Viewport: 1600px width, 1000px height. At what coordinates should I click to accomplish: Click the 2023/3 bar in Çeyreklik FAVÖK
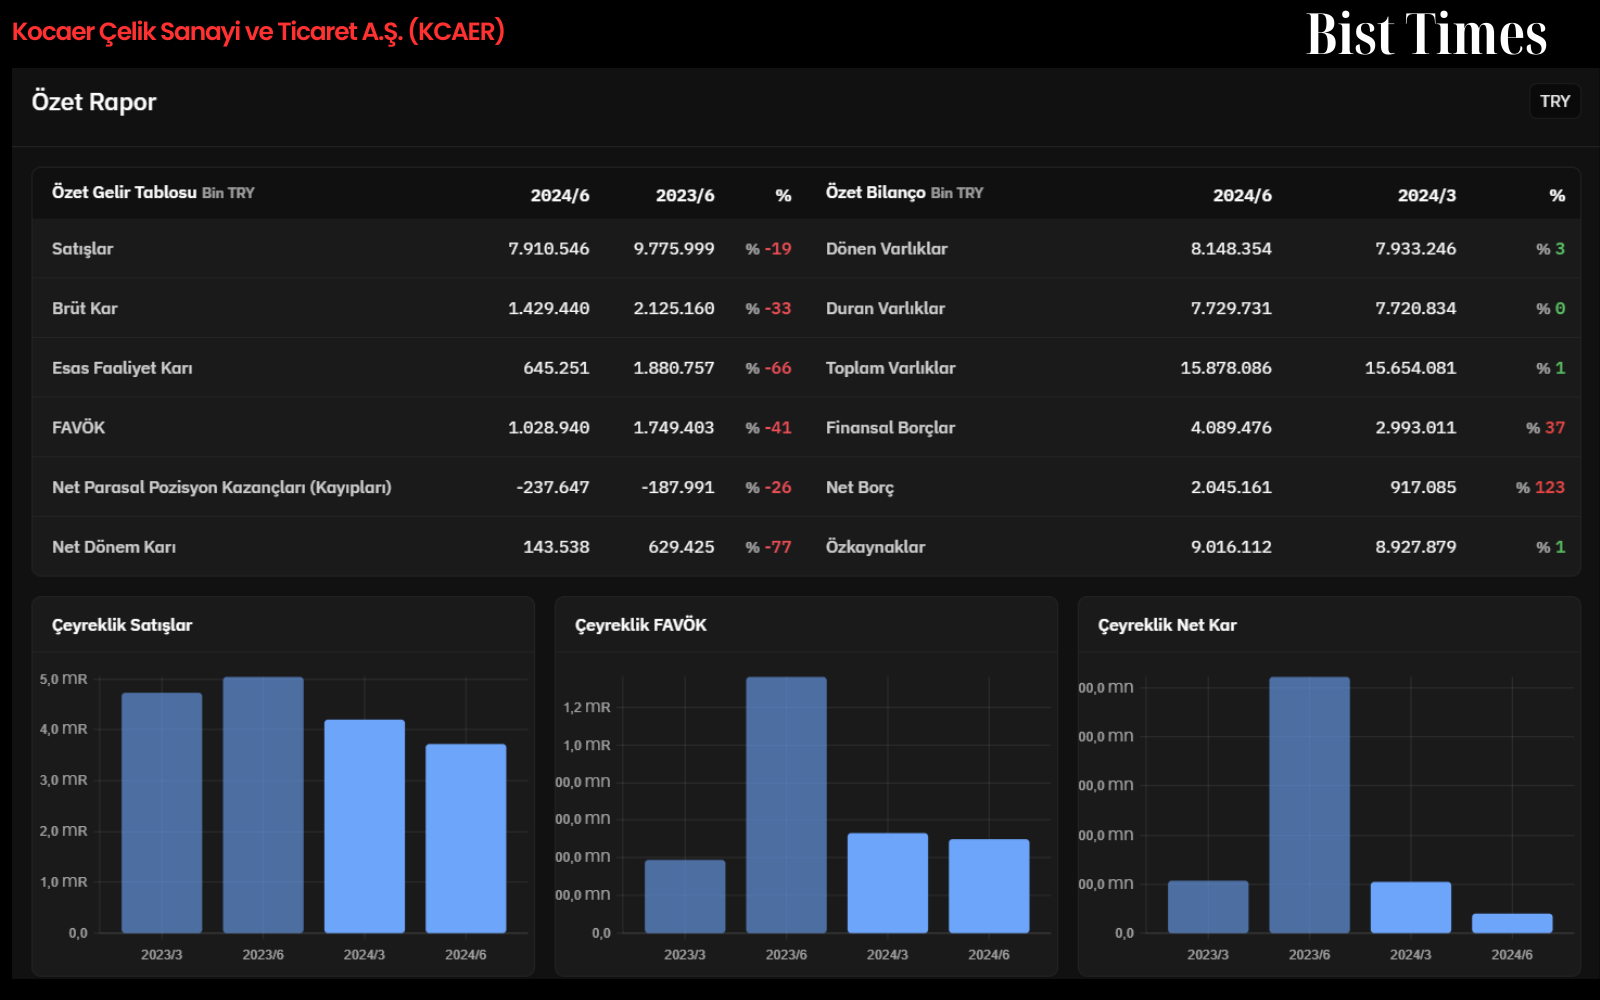click(685, 896)
